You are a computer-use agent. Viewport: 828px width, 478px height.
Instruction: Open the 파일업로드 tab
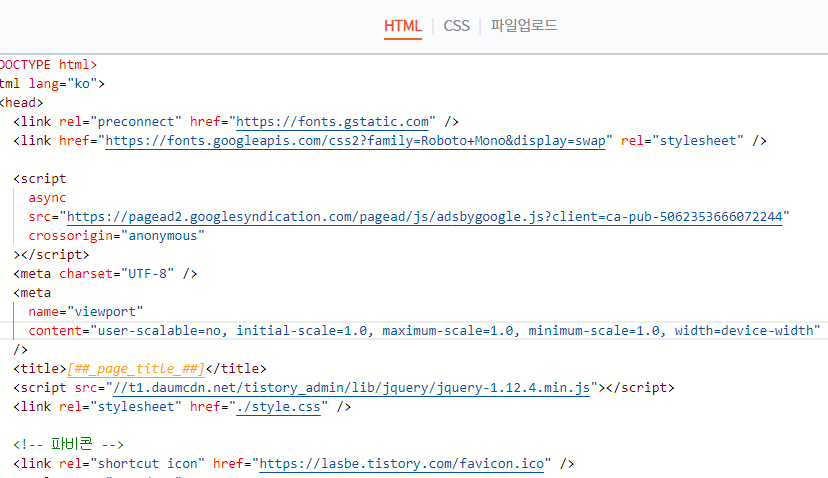click(523, 25)
